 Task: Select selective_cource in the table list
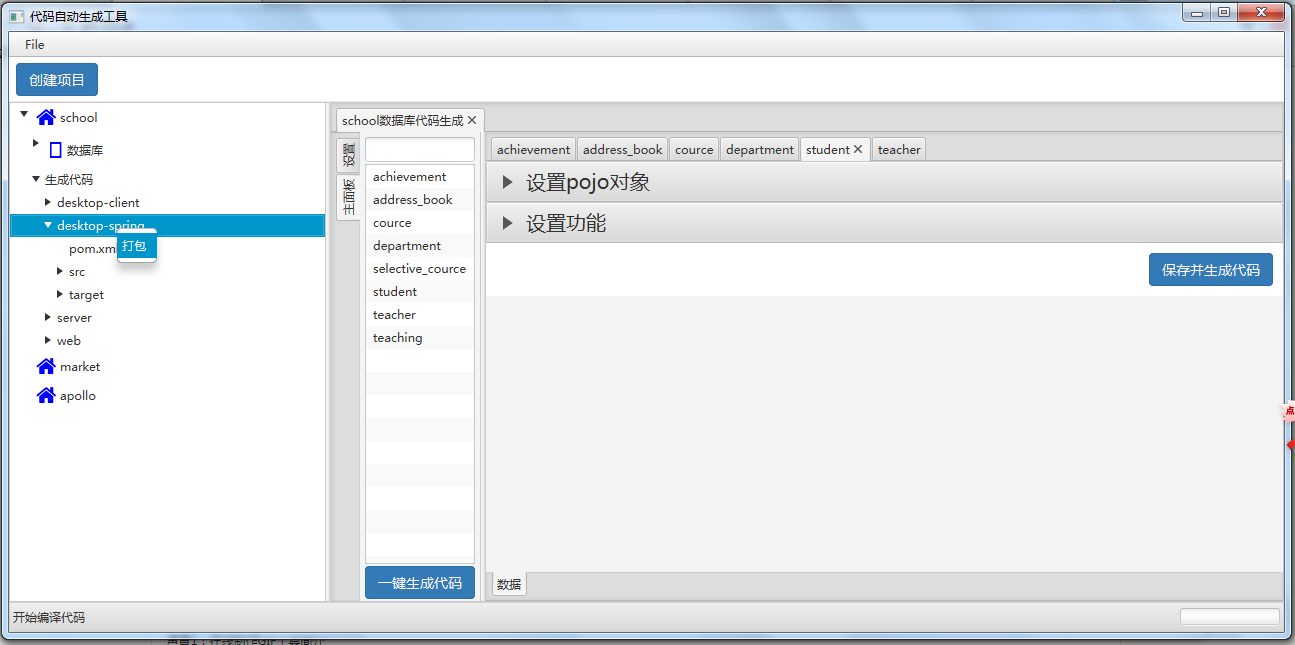pyautogui.click(x=420, y=268)
